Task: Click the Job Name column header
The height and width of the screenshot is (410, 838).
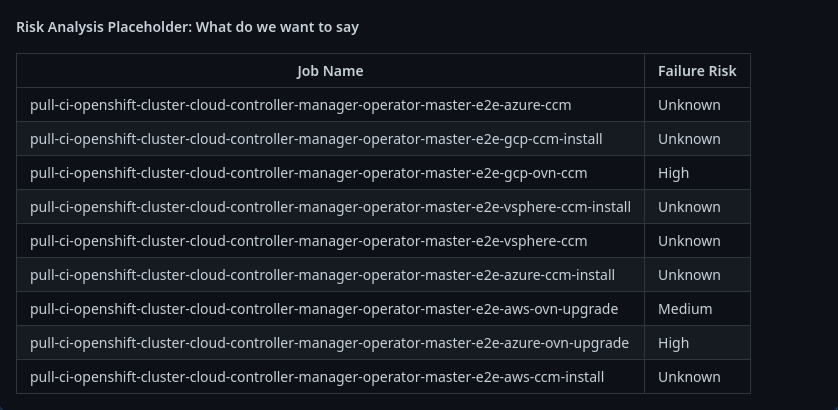Action: click(x=330, y=71)
